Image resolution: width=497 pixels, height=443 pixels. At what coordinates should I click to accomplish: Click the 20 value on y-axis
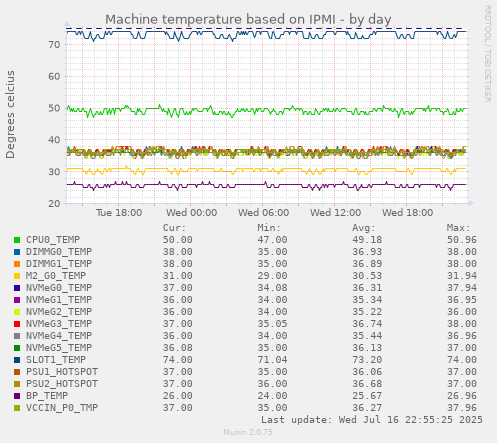pos(54,203)
